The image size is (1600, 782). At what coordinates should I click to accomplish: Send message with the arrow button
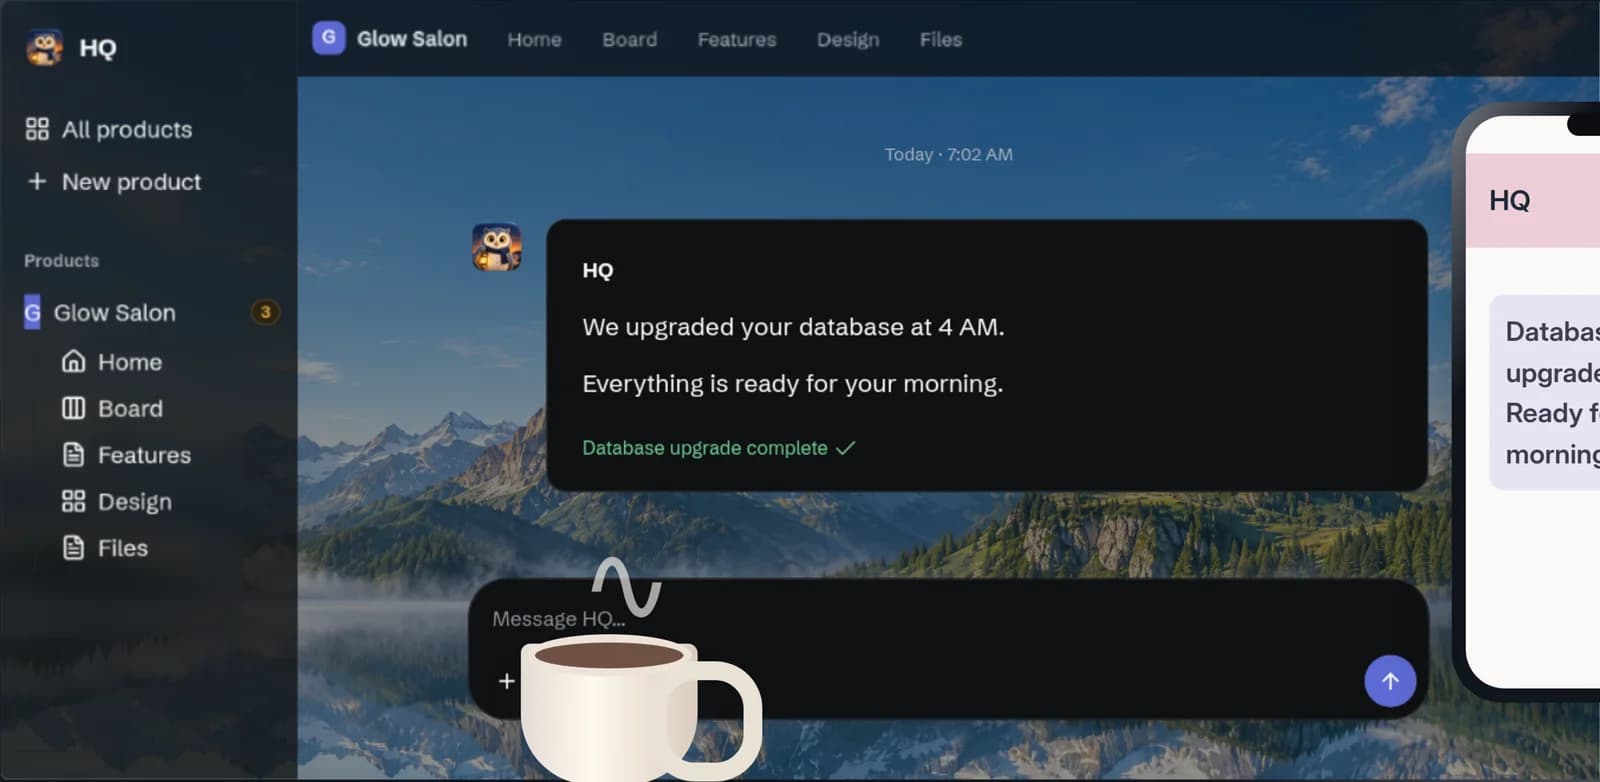[1390, 681]
